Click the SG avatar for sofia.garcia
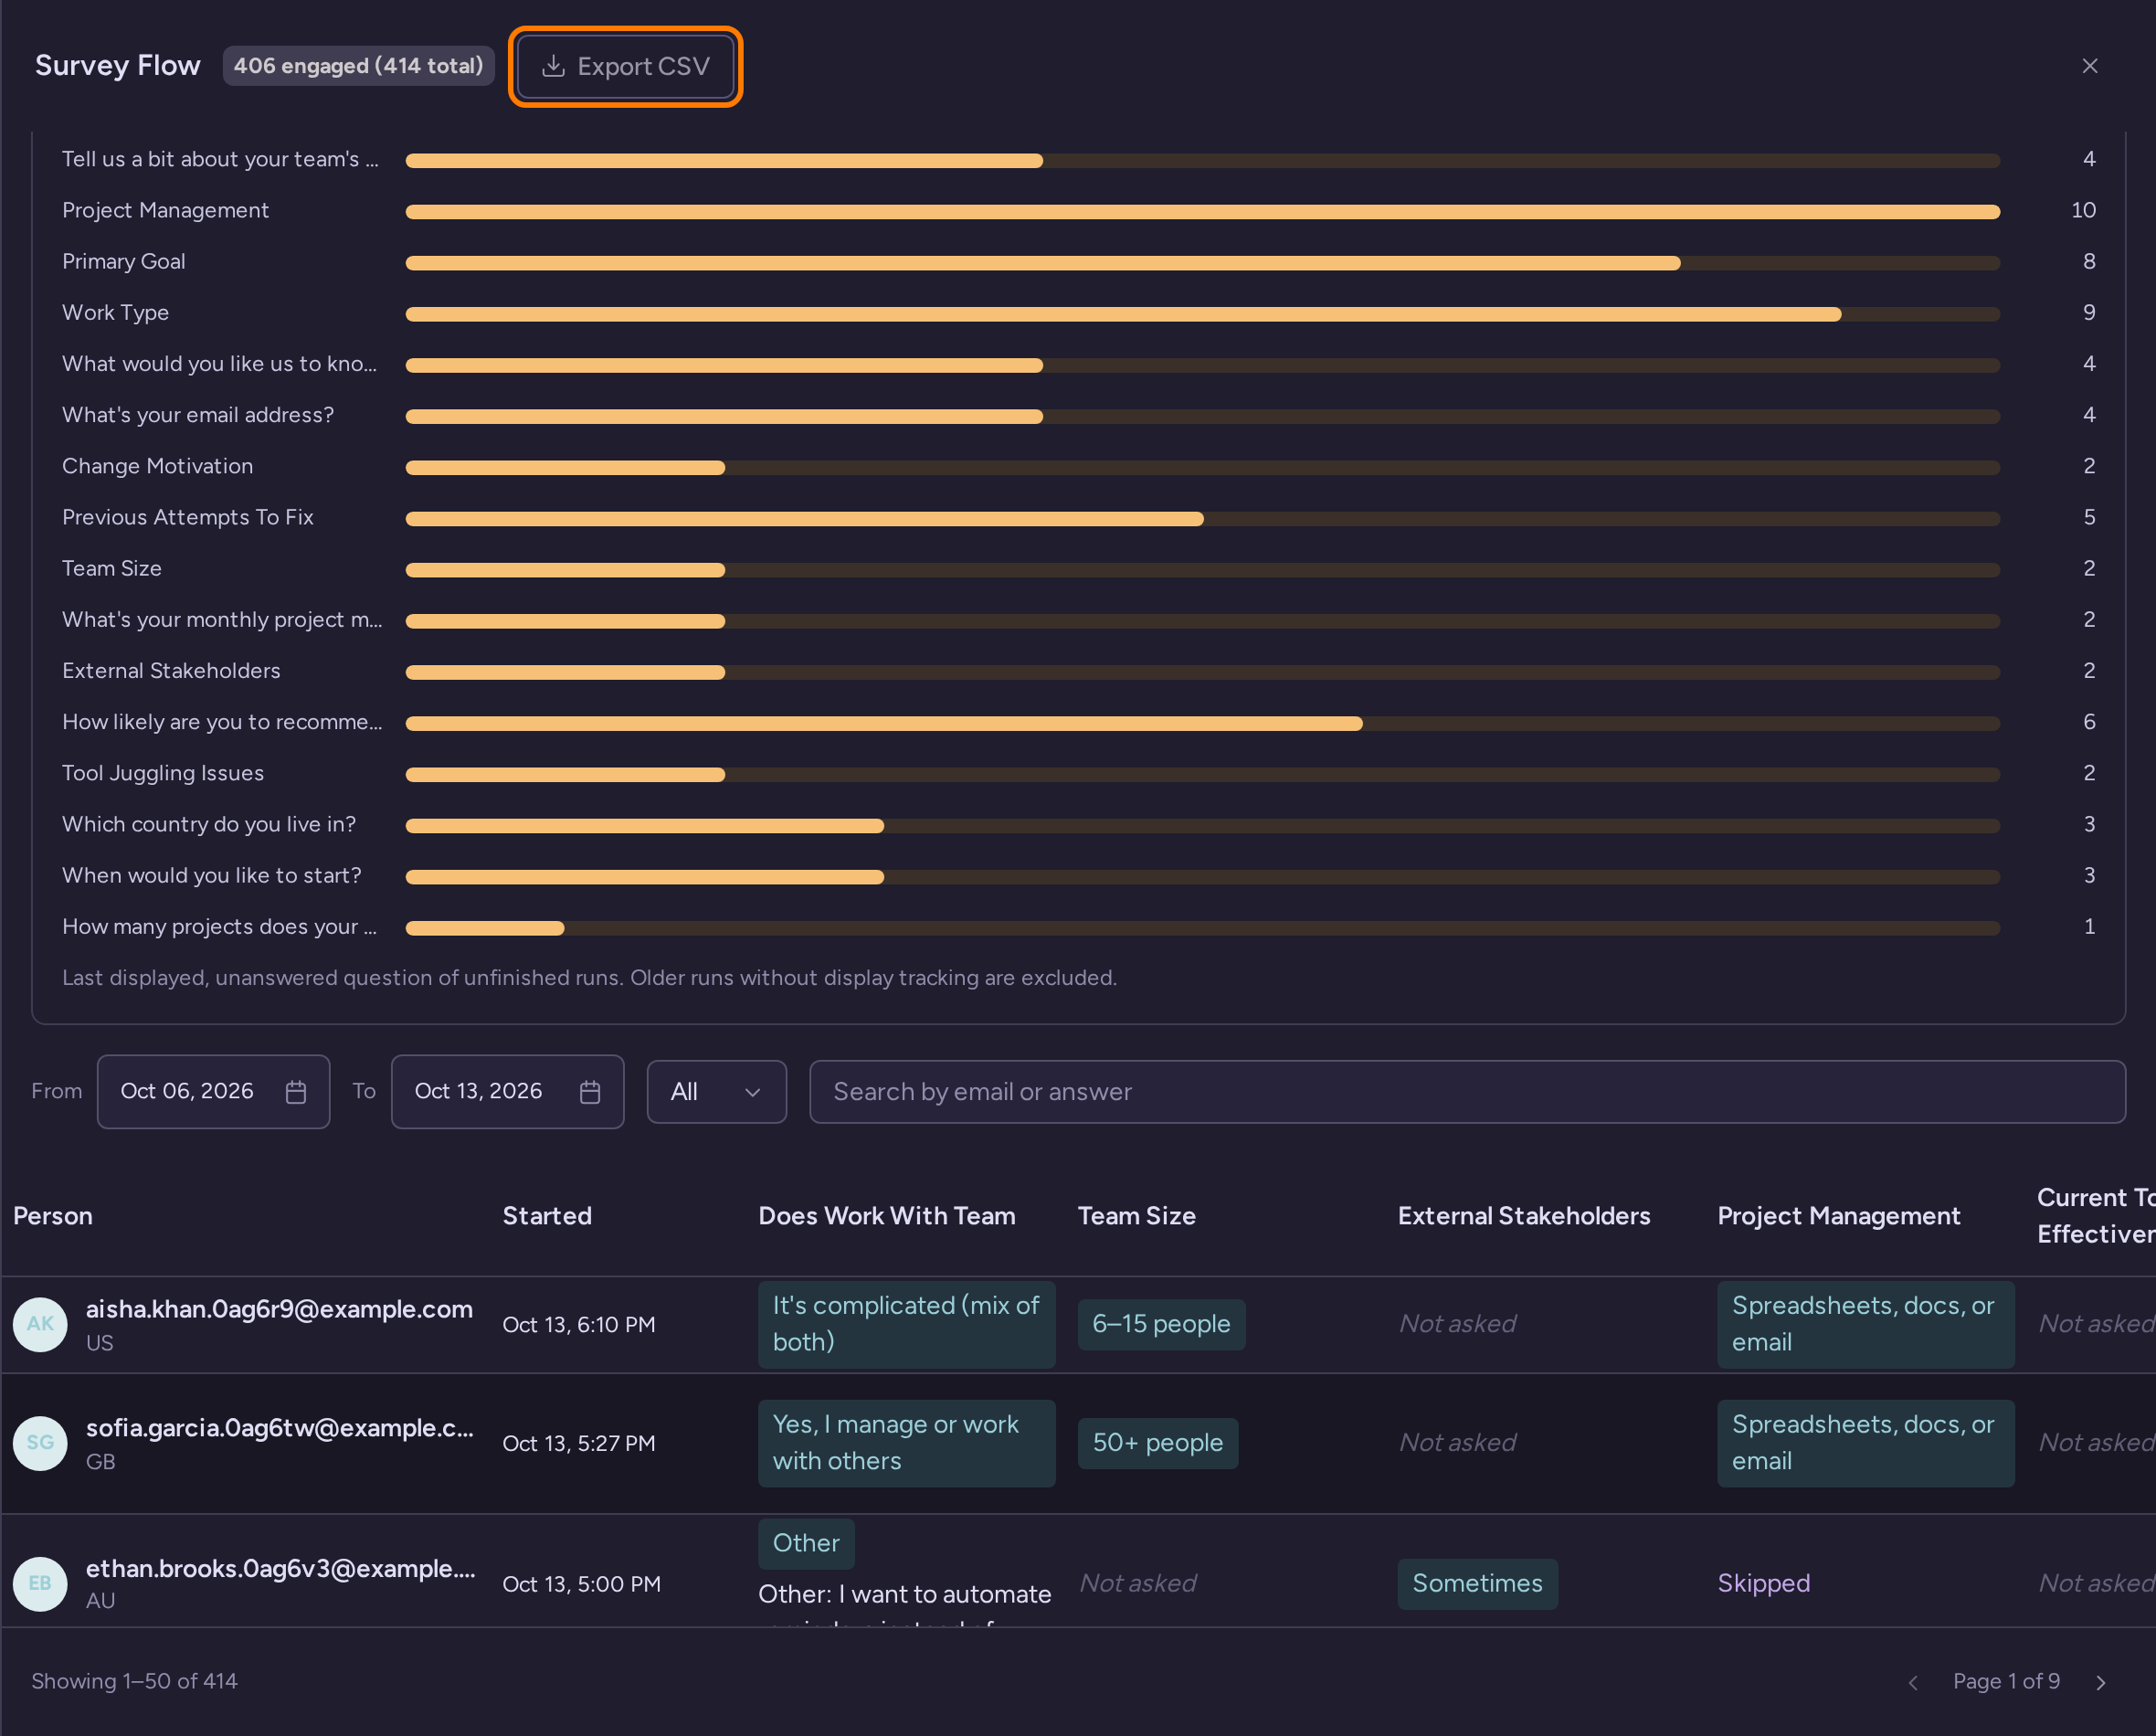2156x1736 pixels. tap(40, 1443)
